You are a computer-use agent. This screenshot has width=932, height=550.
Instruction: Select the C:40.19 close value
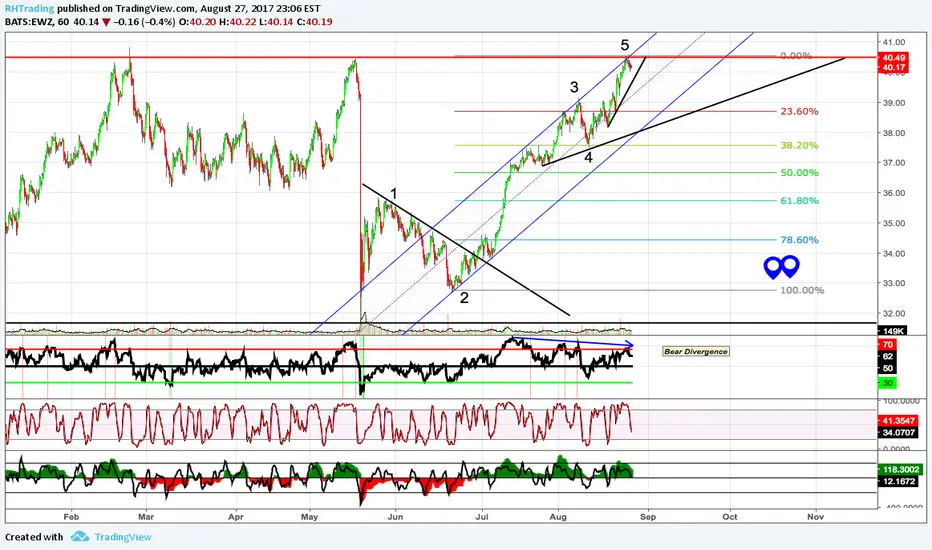[x=314, y=22]
